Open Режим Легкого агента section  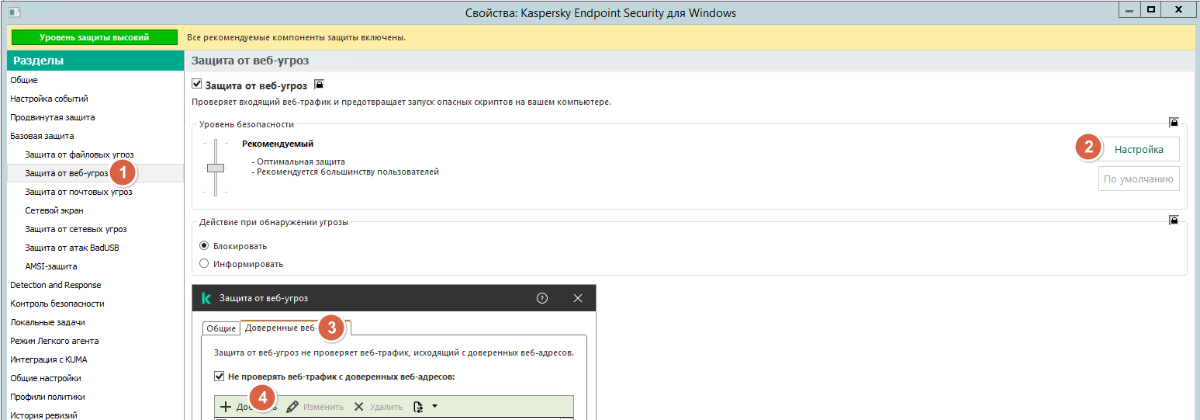54,341
